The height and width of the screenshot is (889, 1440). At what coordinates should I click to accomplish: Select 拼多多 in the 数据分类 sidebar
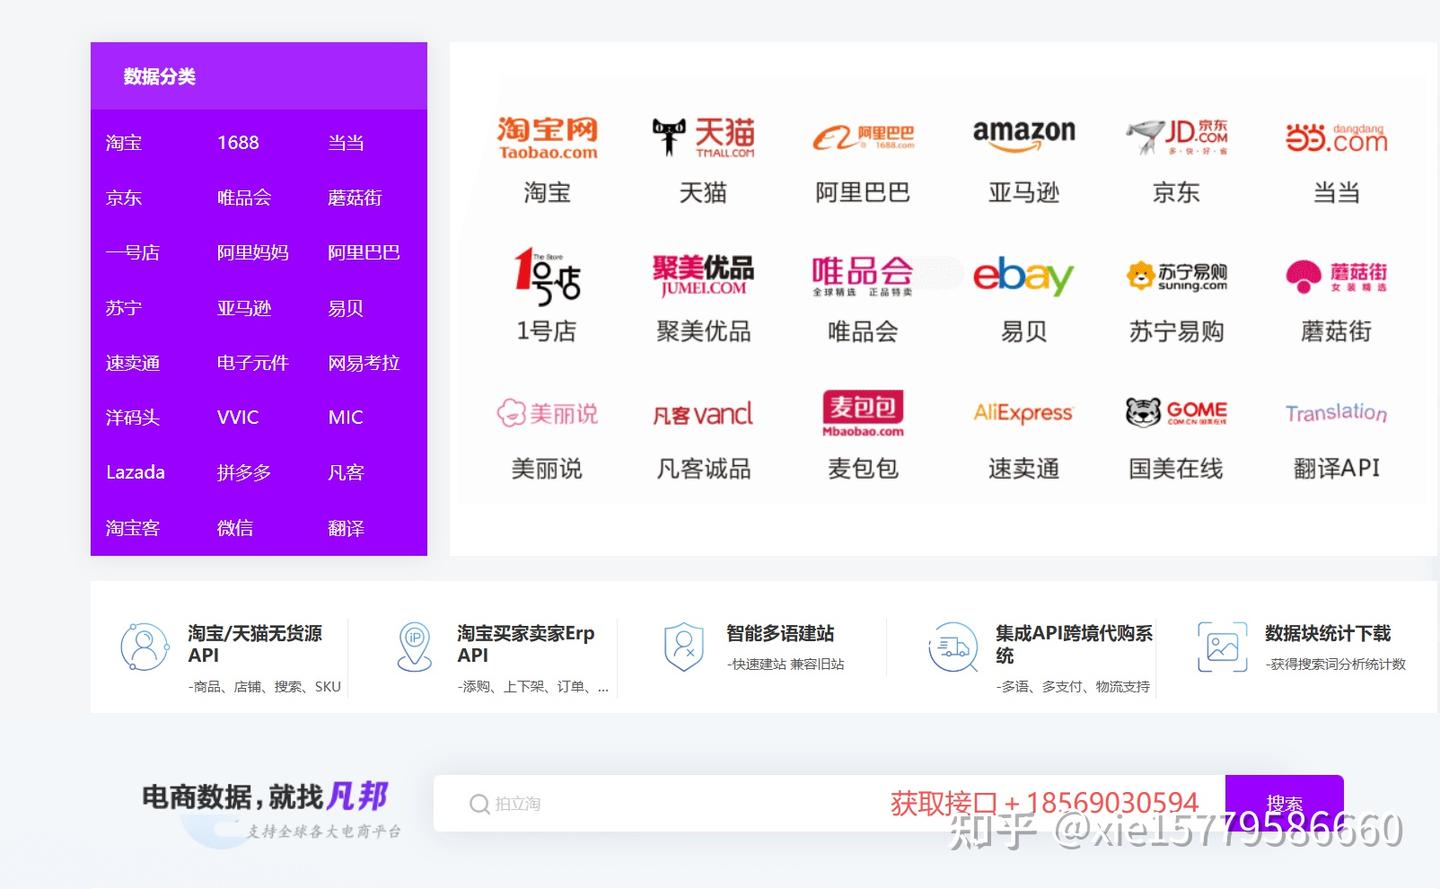(x=243, y=472)
